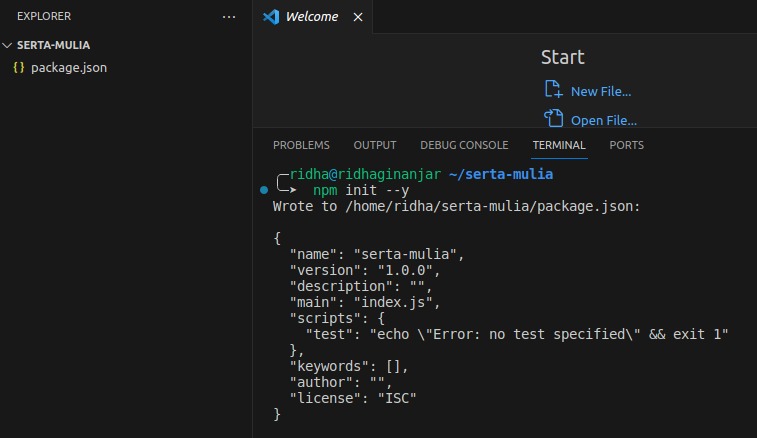Open the Explorer more actions ellipsis
Image resolution: width=757 pixels, height=438 pixels.
[x=229, y=17]
